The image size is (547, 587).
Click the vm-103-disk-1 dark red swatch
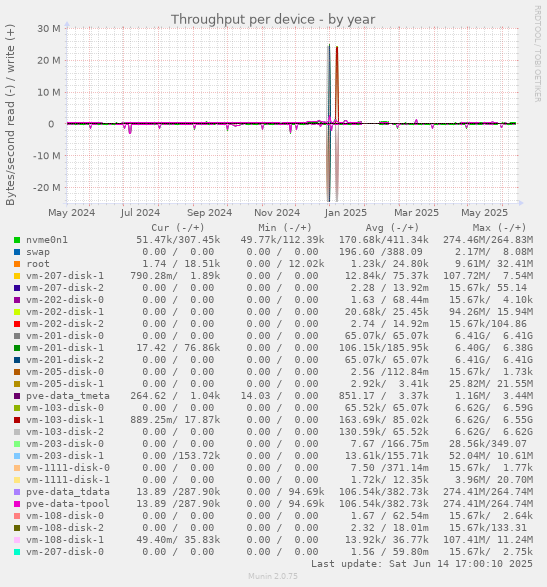coord(17,420)
